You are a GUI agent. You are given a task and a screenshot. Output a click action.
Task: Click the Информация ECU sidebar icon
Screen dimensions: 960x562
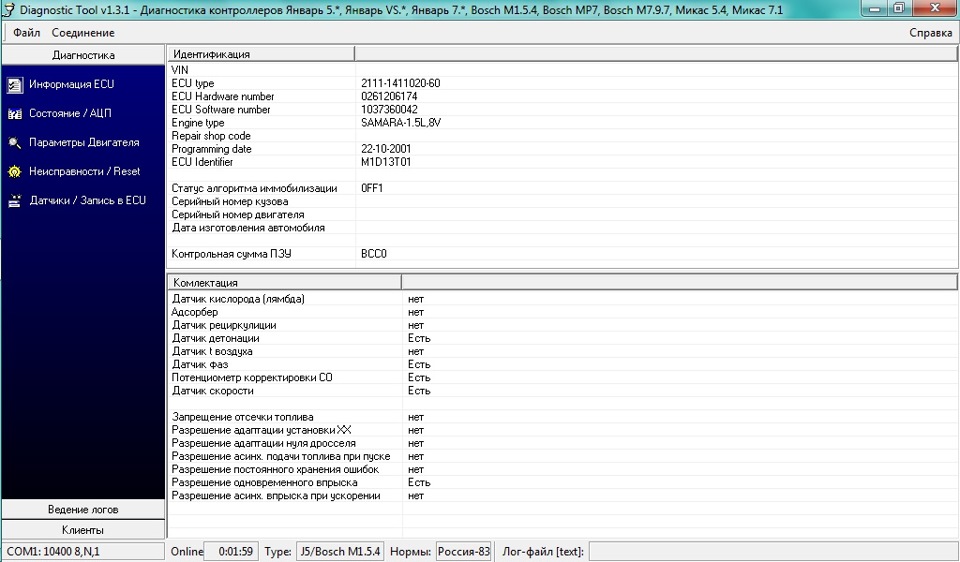pos(15,85)
